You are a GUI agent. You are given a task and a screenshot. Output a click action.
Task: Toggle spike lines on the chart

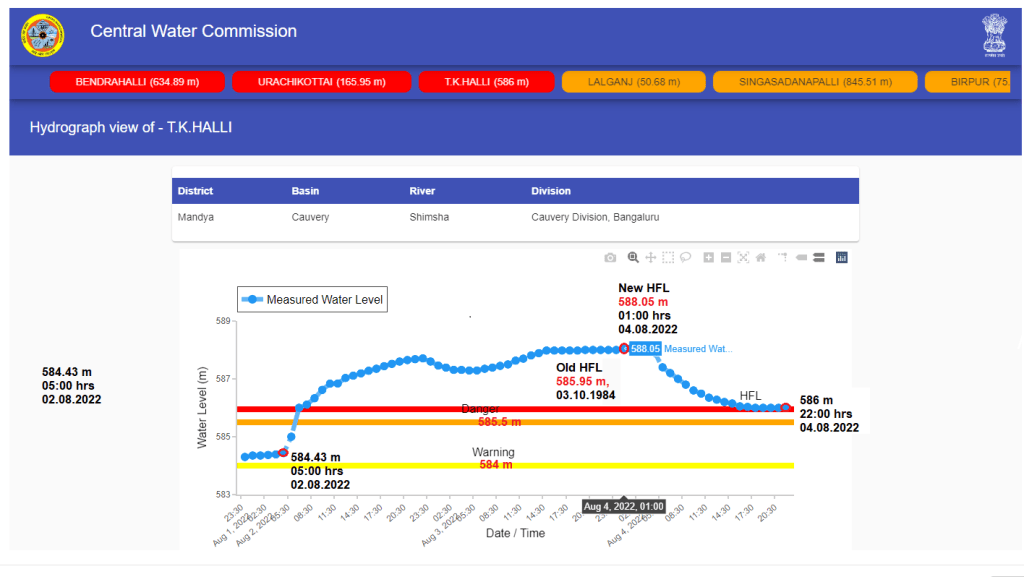coord(784,257)
